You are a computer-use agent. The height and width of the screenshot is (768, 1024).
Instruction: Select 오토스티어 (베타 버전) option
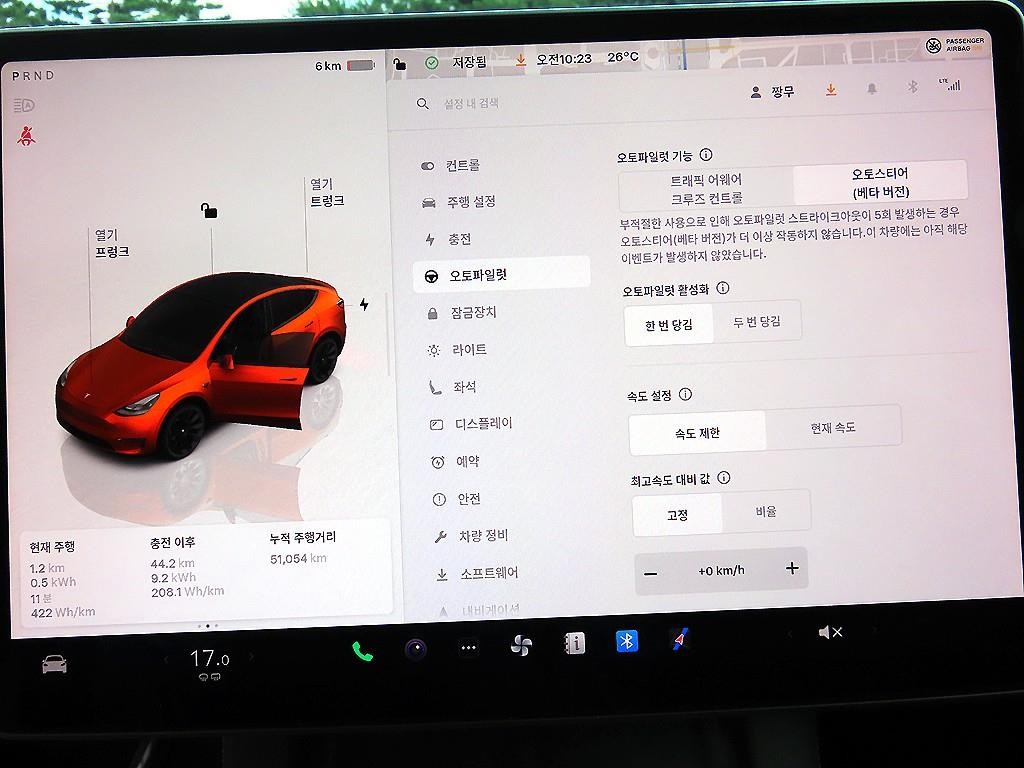pyautogui.click(x=880, y=182)
